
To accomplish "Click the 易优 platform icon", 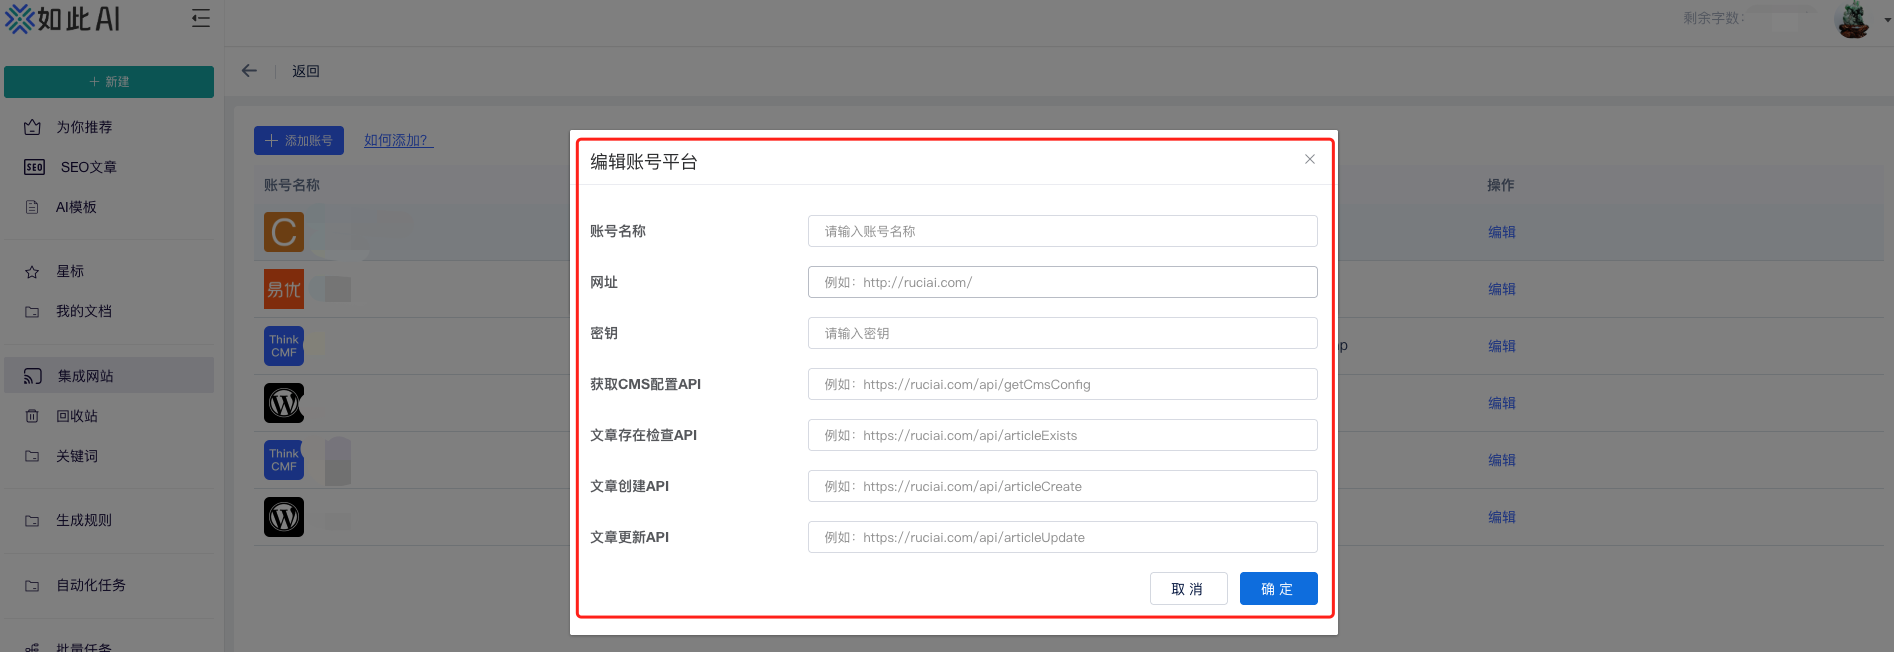I will [x=284, y=289].
